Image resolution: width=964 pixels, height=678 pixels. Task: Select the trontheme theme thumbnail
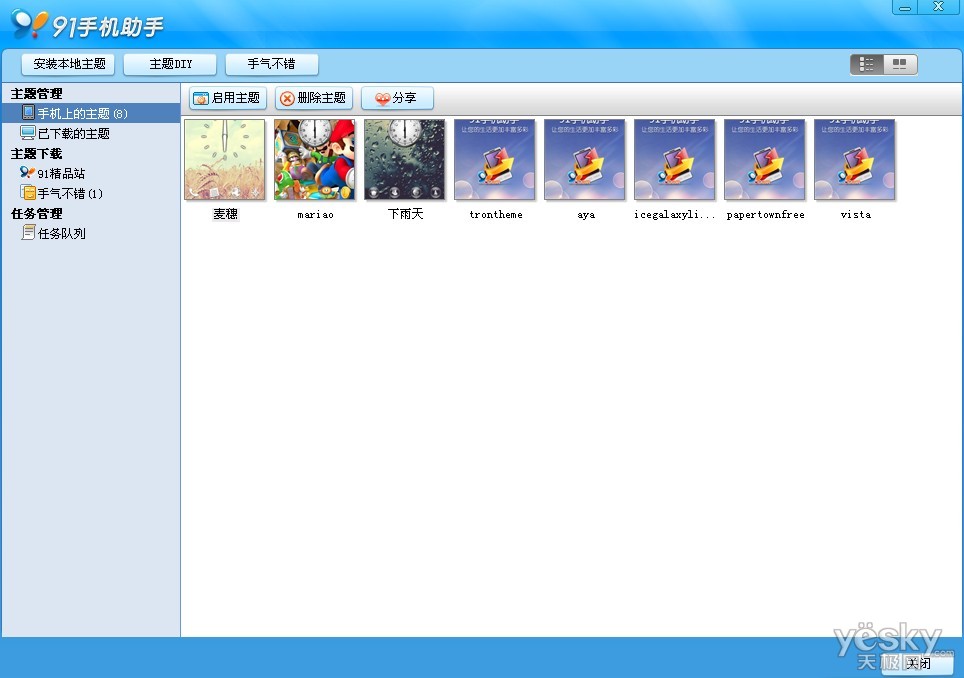pyautogui.click(x=495, y=160)
